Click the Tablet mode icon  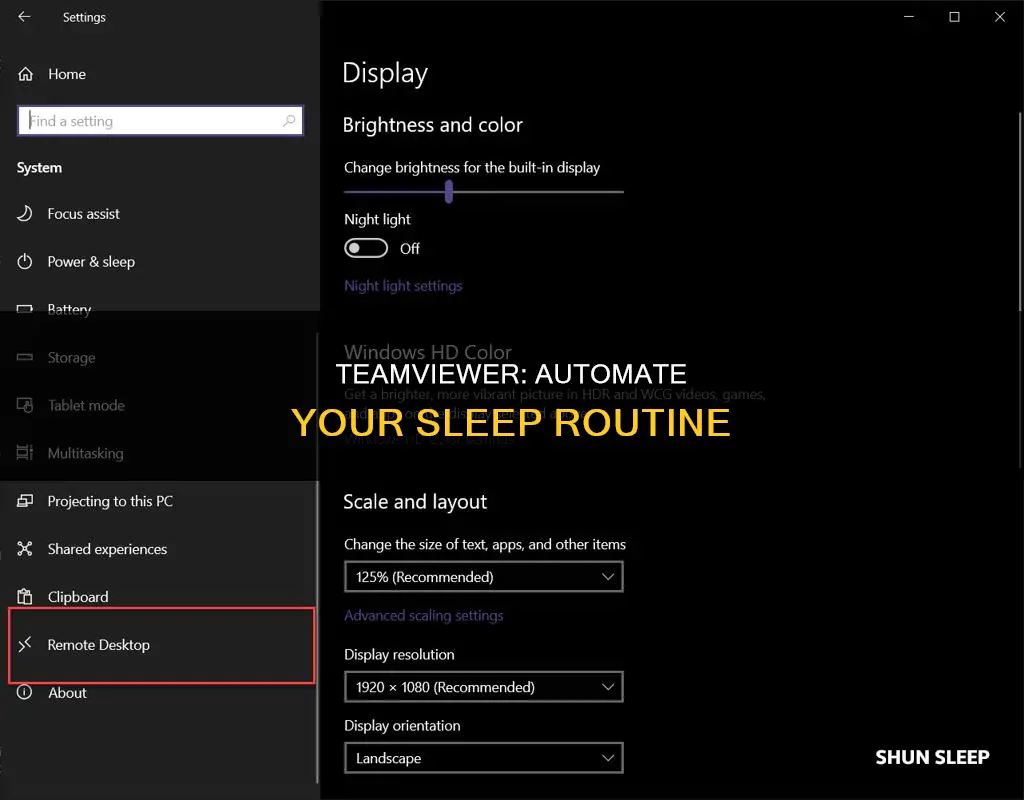pyautogui.click(x=25, y=406)
